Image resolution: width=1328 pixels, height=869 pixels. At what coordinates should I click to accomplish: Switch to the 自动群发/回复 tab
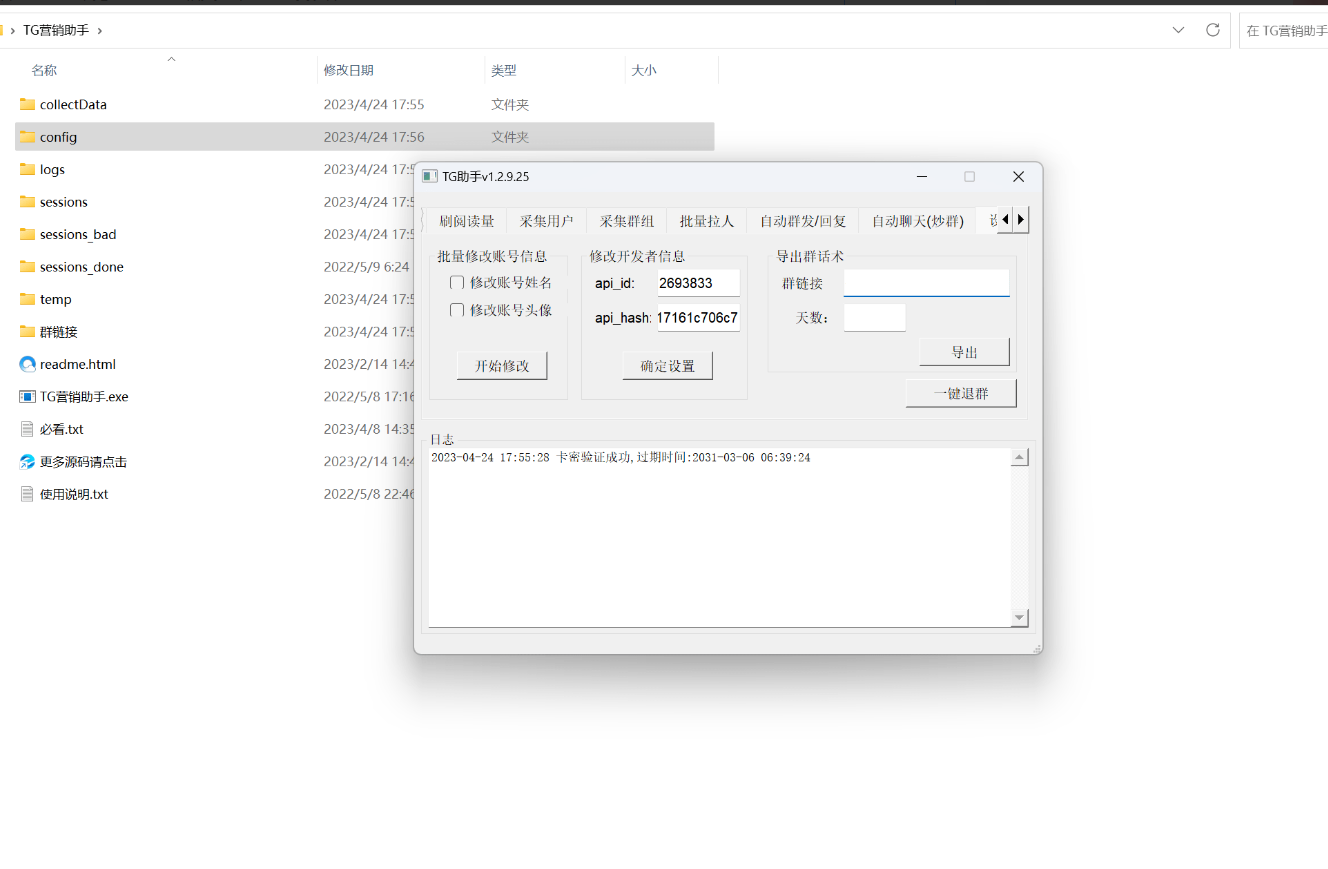click(803, 221)
